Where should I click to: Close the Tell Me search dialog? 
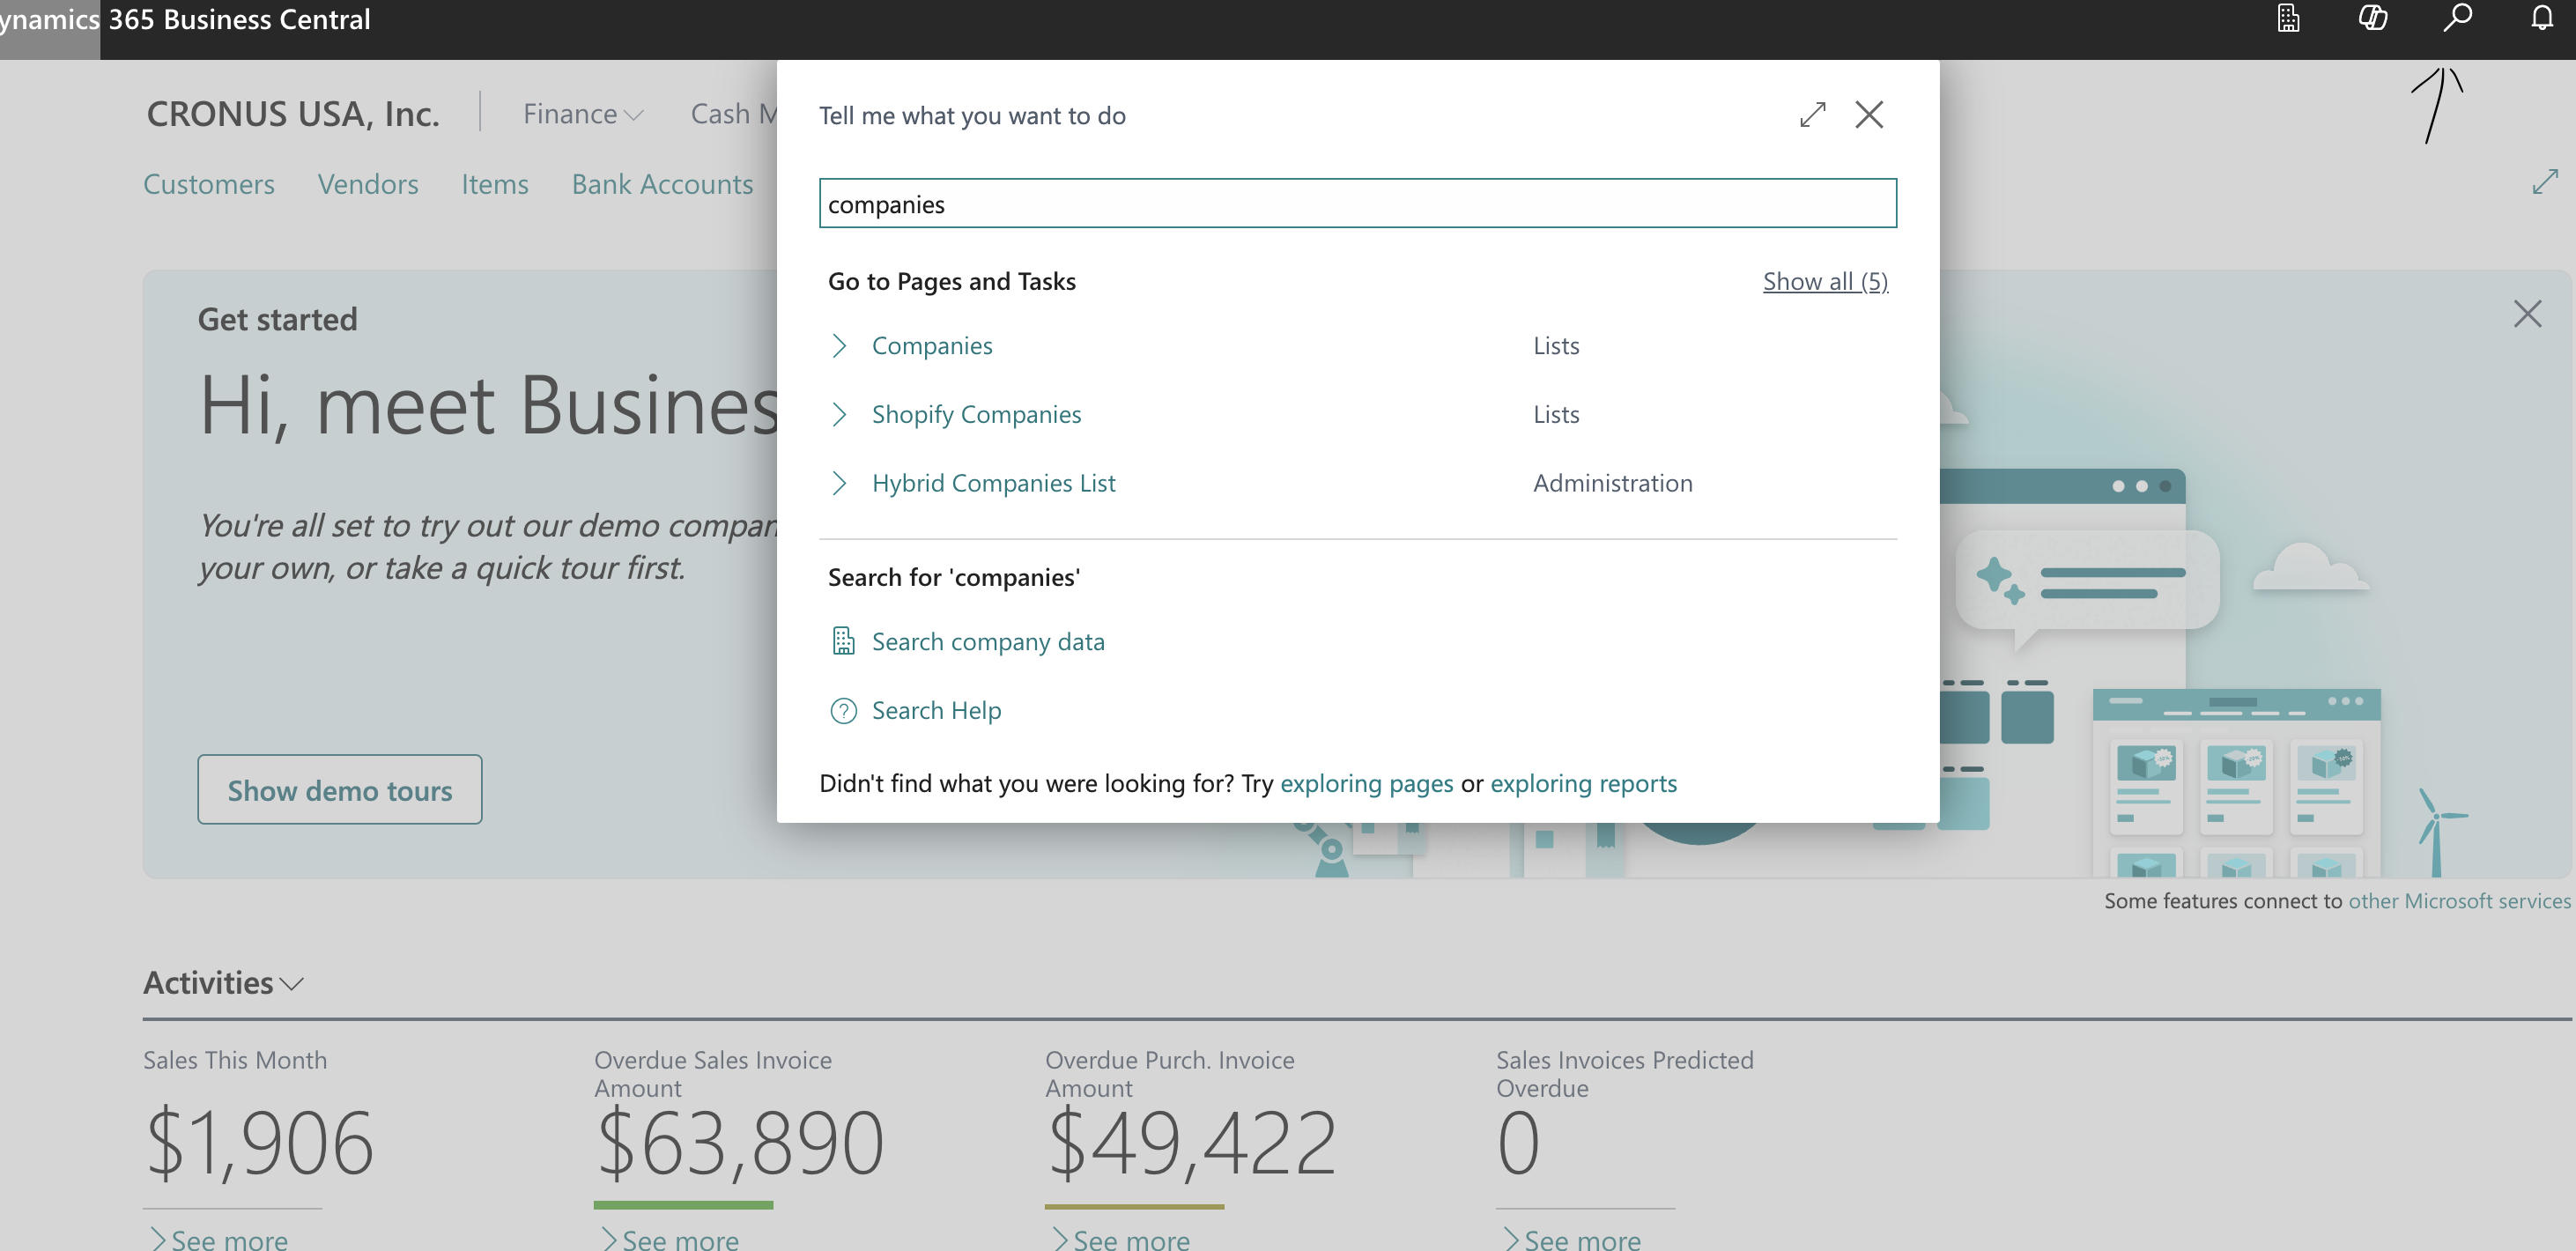(1868, 115)
